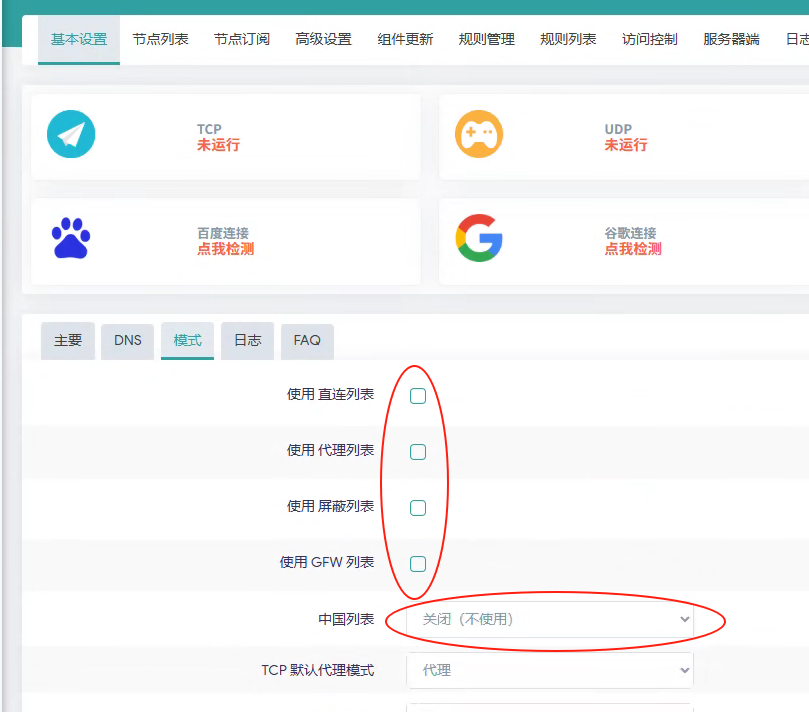Select the 规则管理 tab

click(486, 40)
